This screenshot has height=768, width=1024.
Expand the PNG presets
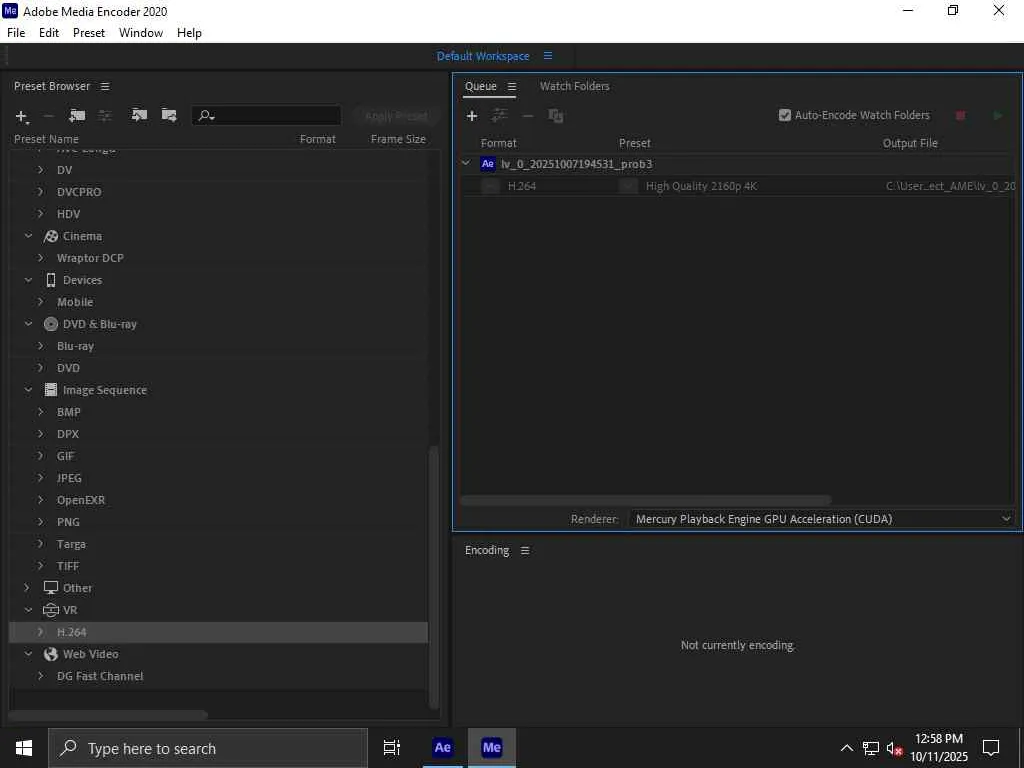40,522
